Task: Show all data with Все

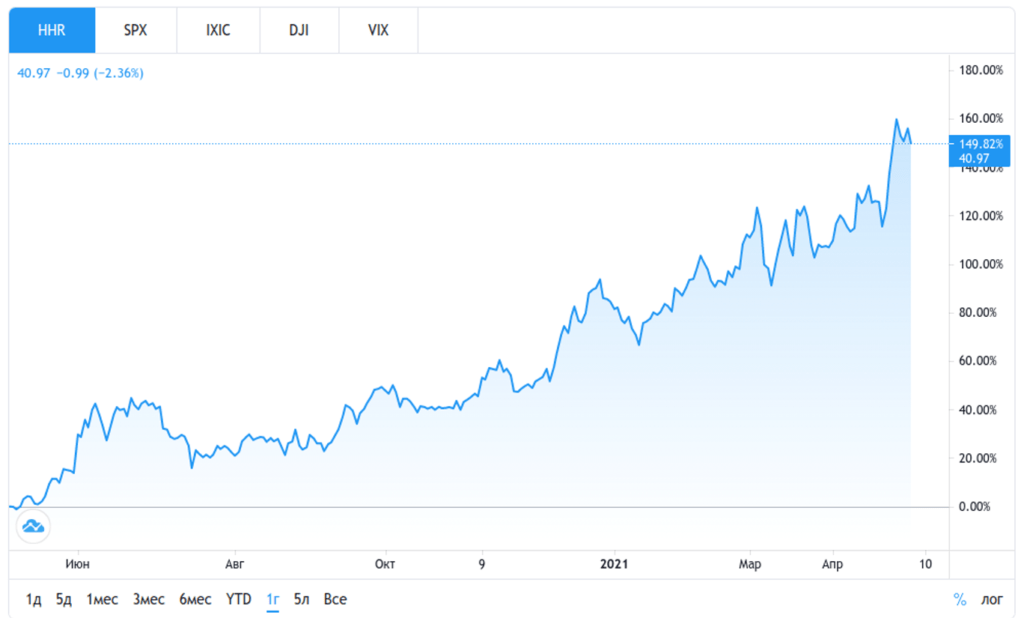Action: click(336, 599)
